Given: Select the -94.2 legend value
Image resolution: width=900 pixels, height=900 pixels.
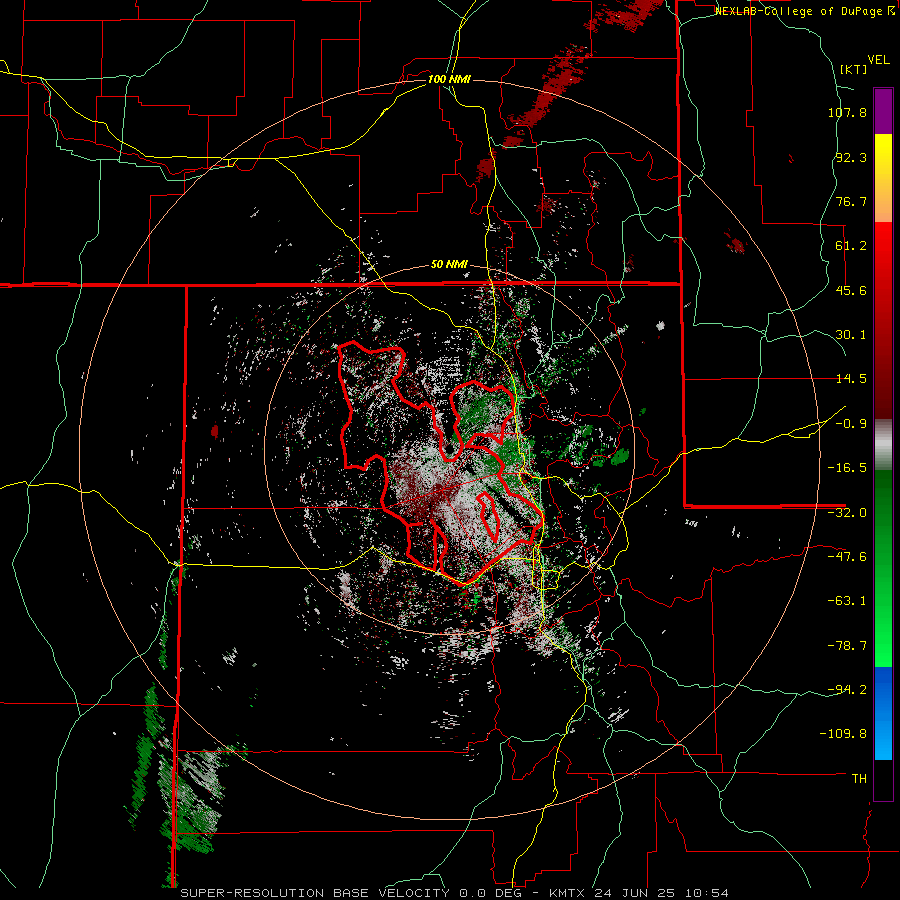Looking at the screenshot, I should click(x=847, y=690).
